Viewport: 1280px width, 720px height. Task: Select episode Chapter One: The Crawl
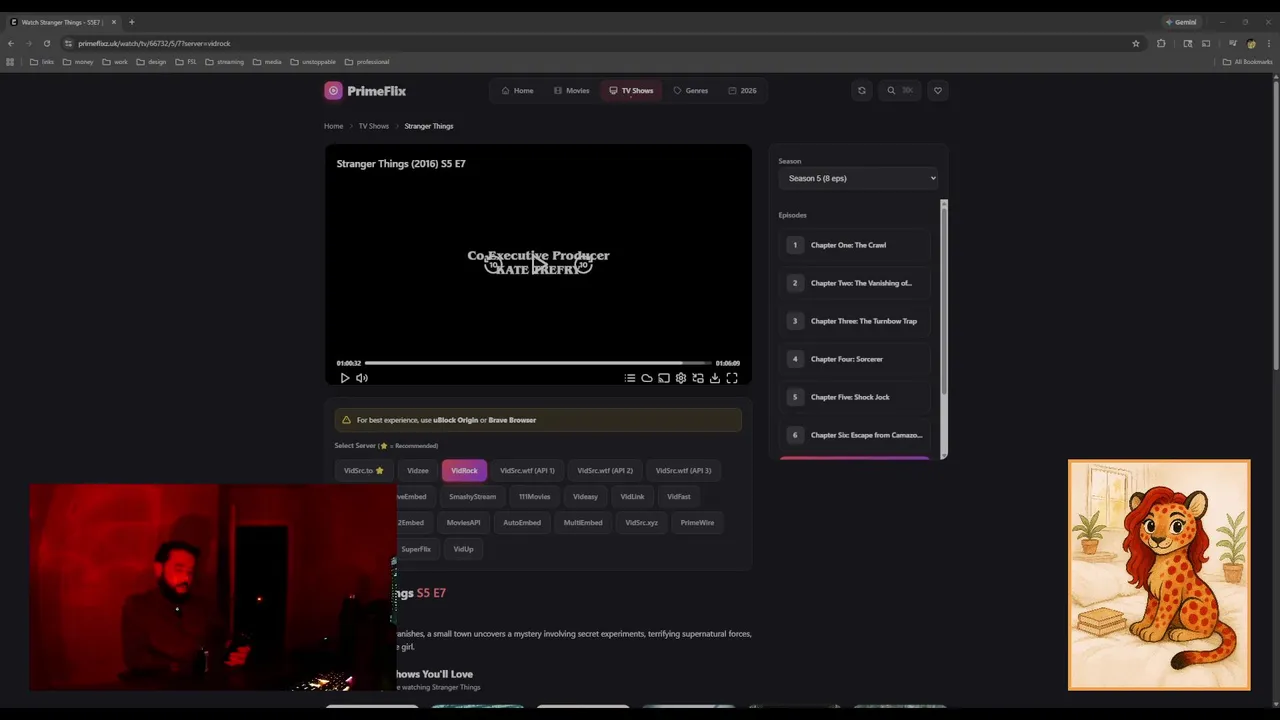856,245
